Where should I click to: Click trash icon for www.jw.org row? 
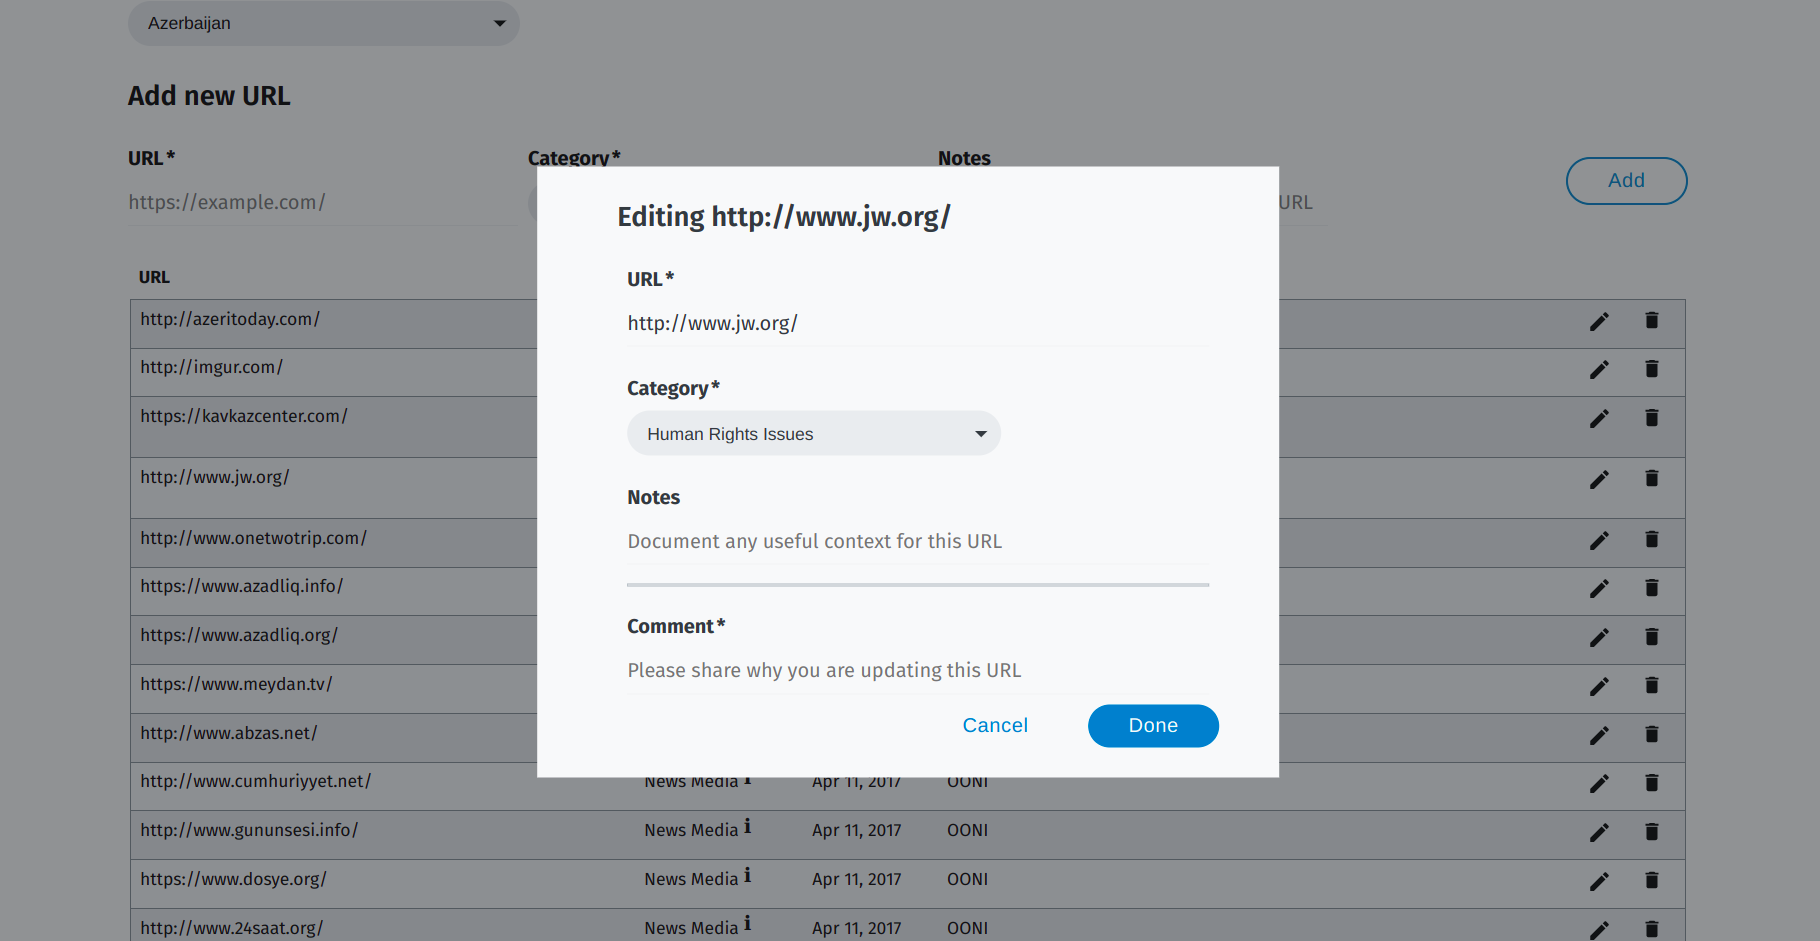[1651, 479]
